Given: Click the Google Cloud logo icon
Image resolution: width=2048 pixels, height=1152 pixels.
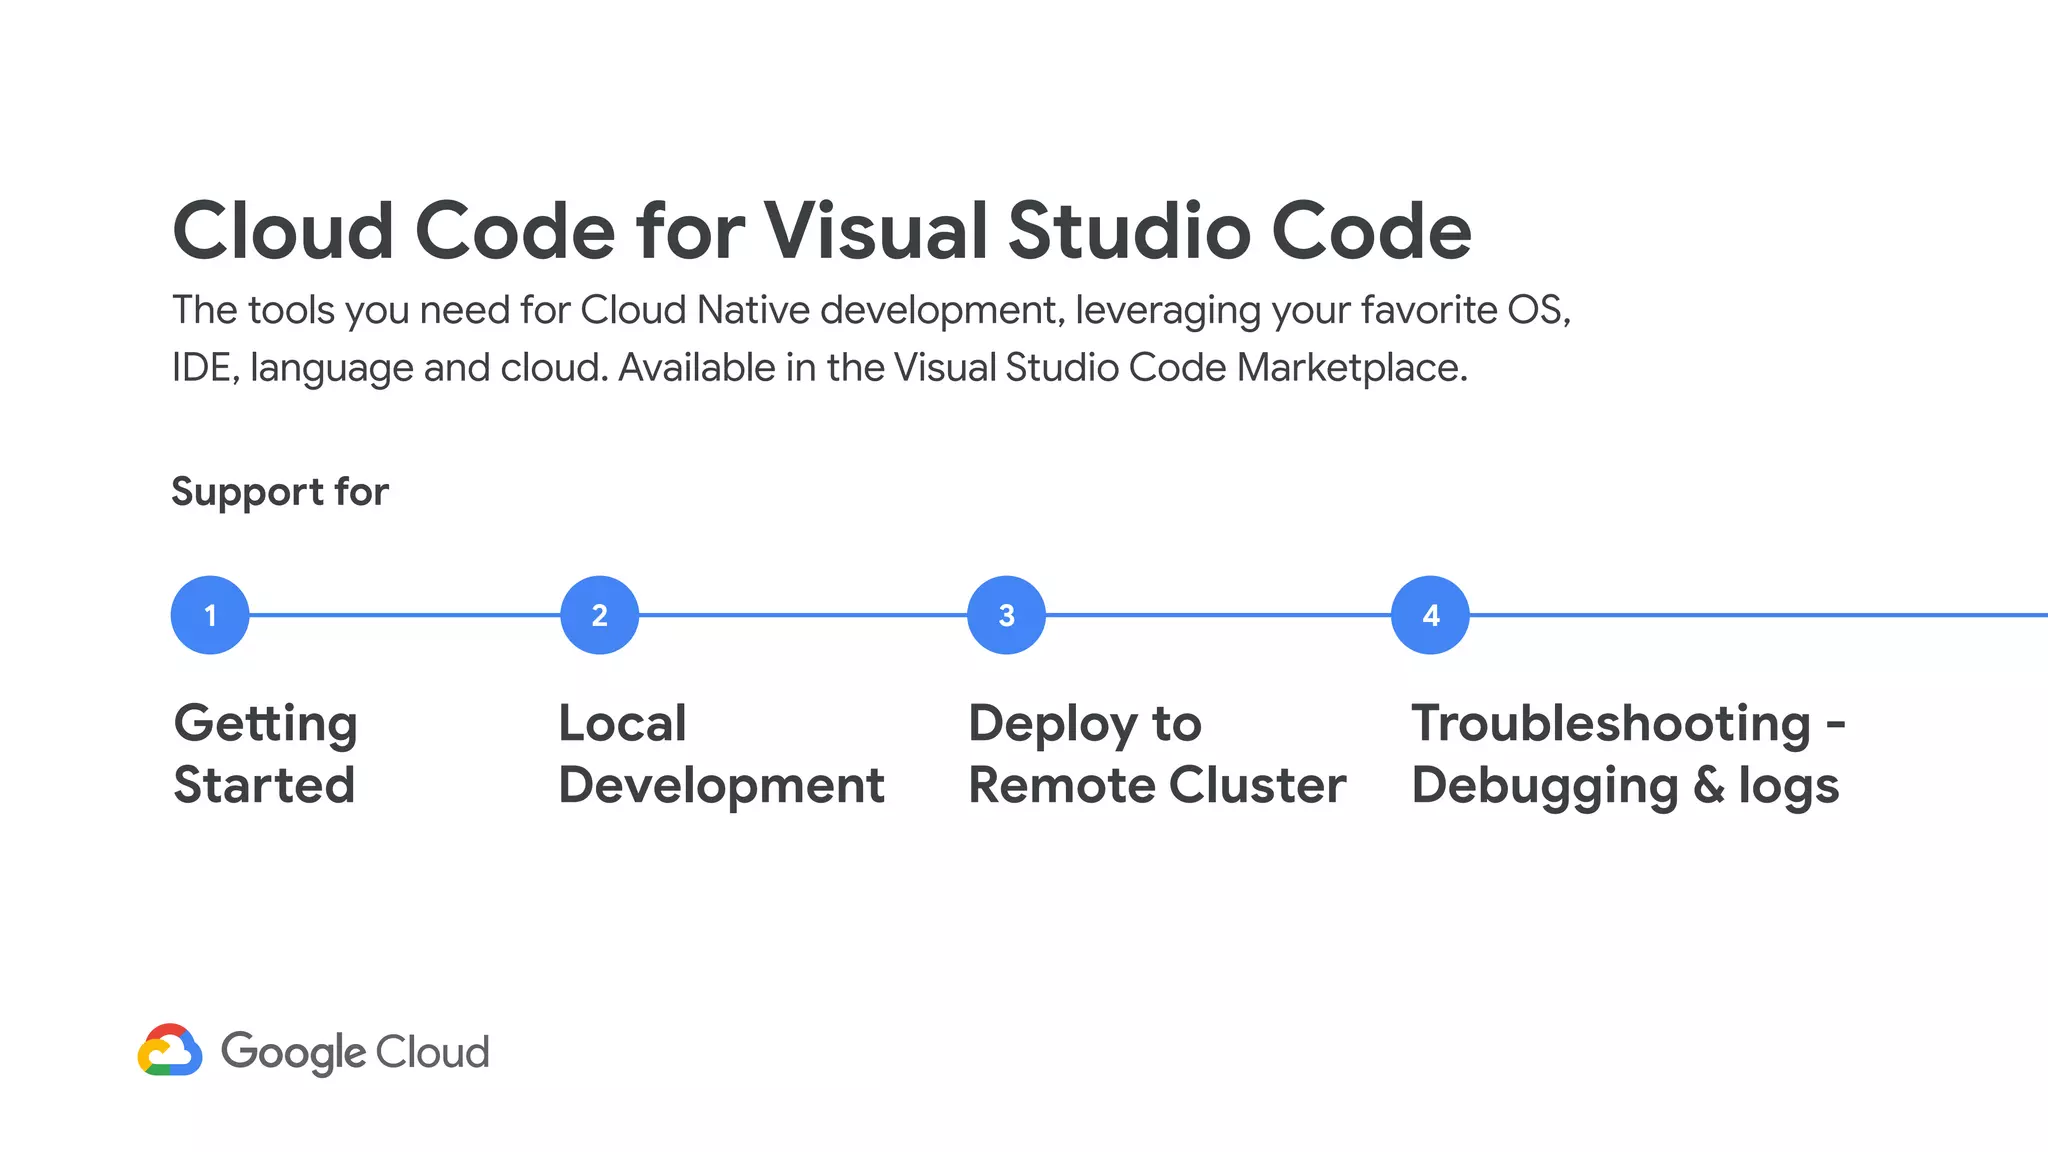Looking at the screenshot, I should (170, 1051).
